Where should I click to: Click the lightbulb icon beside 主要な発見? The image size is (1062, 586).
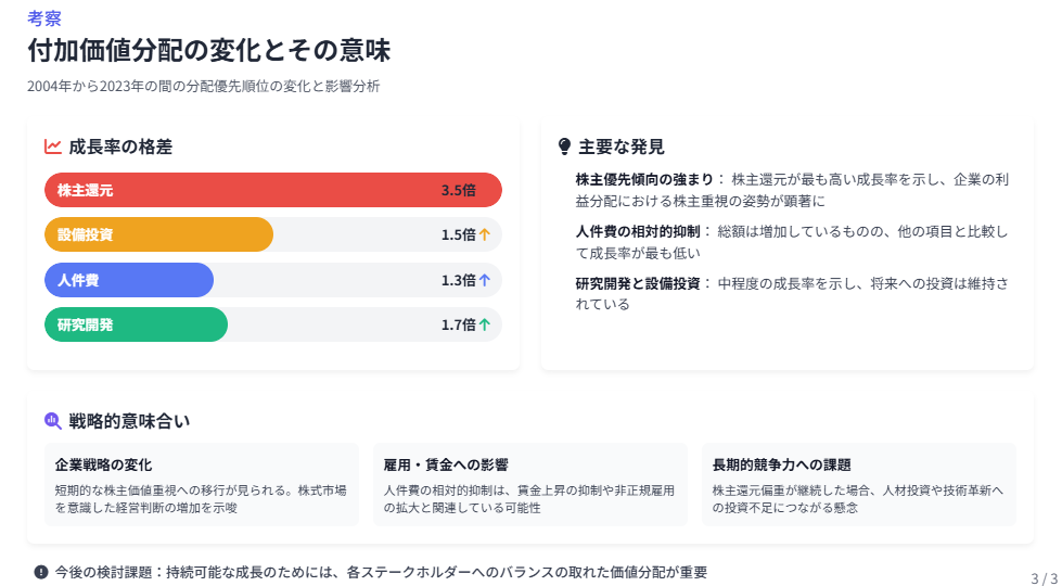(564, 146)
